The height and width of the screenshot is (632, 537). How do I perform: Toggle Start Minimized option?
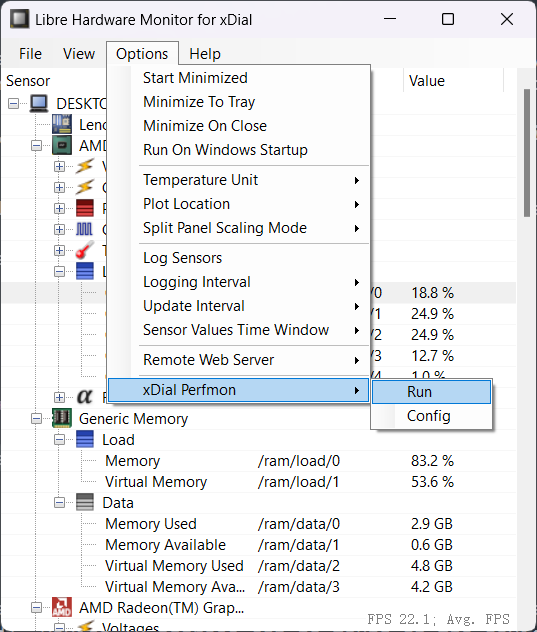click(x=239, y=78)
